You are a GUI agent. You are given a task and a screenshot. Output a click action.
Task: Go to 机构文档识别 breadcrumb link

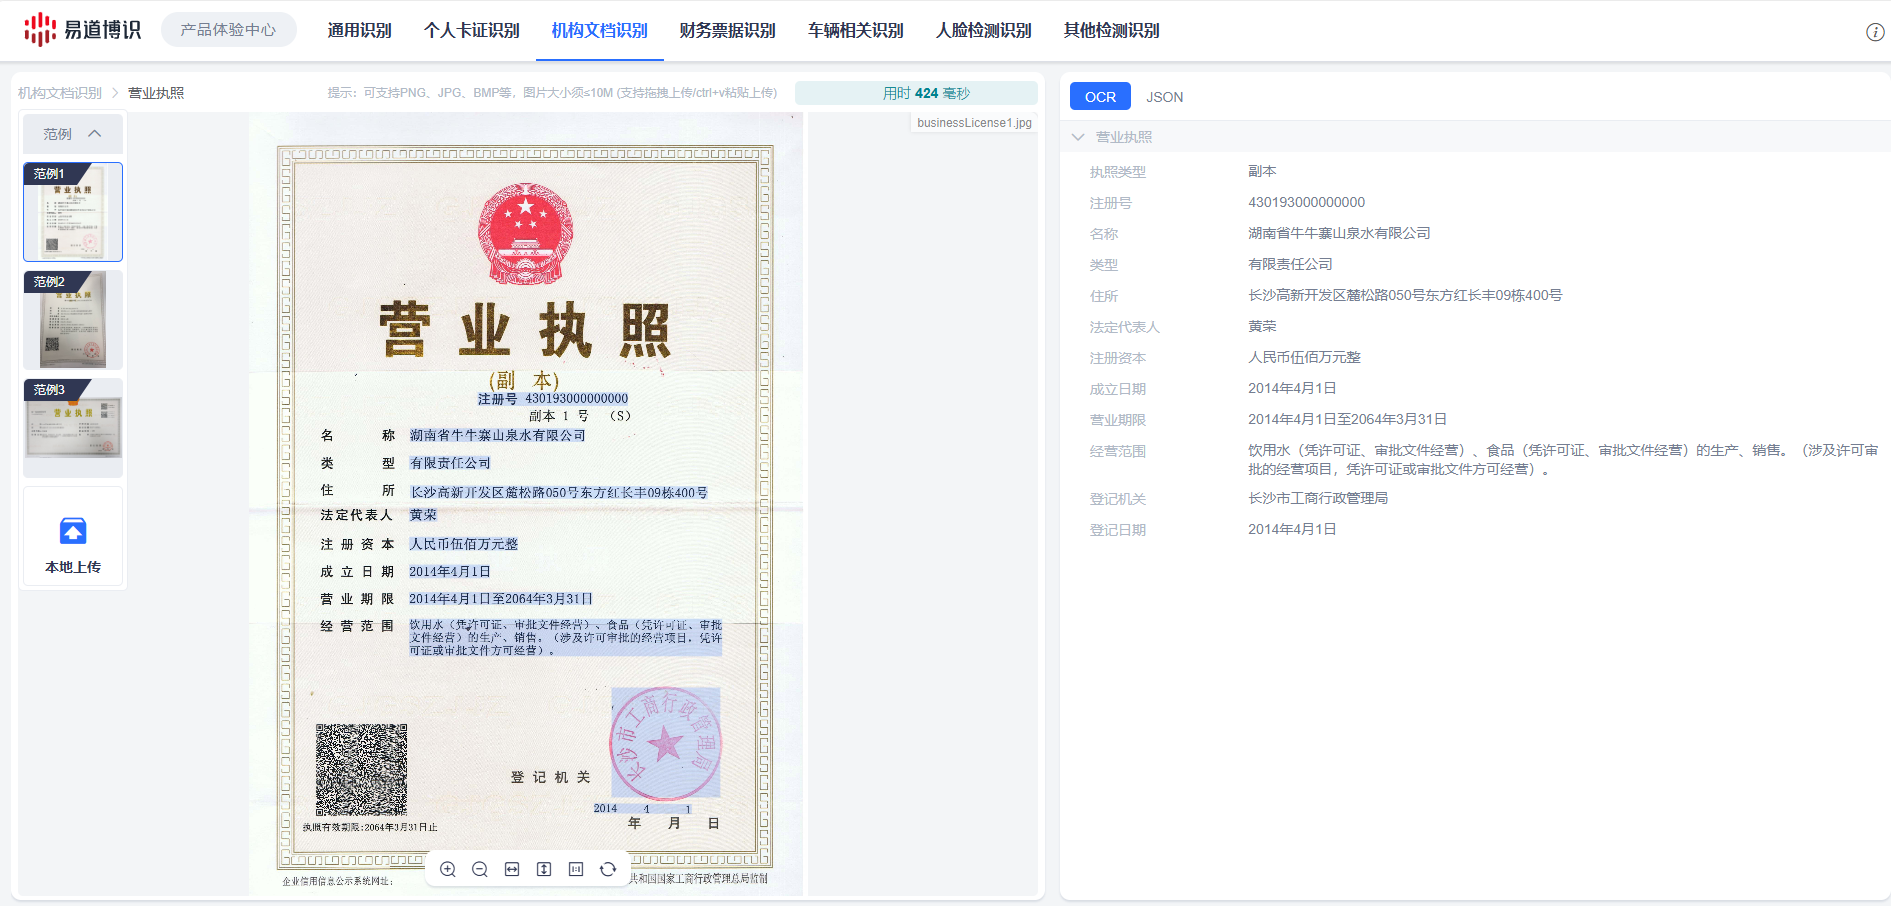coord(60,93)
